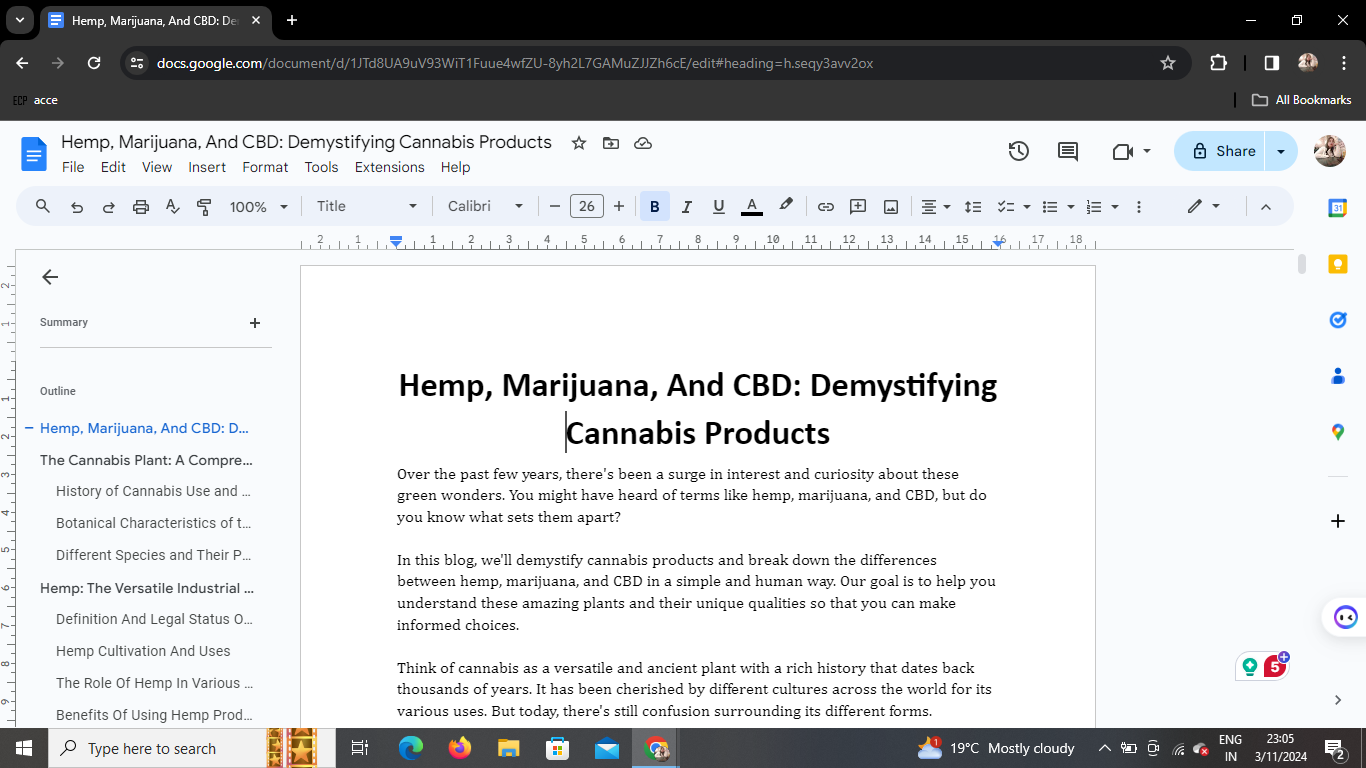Open version history clock icon
Image resolution: width=1366 pixels, height=768 pixels.
[x=1018, y=151]
